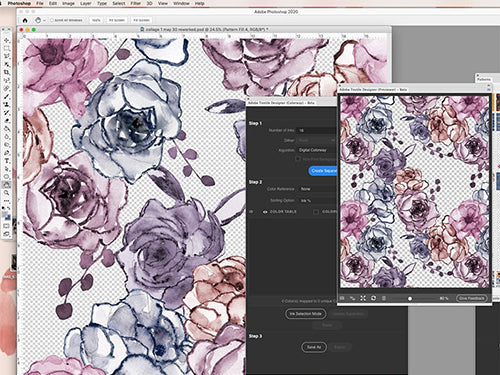This screenshot has height=375, width=500.
Task: Open the Select menu
Action: [x=119, y=3]
